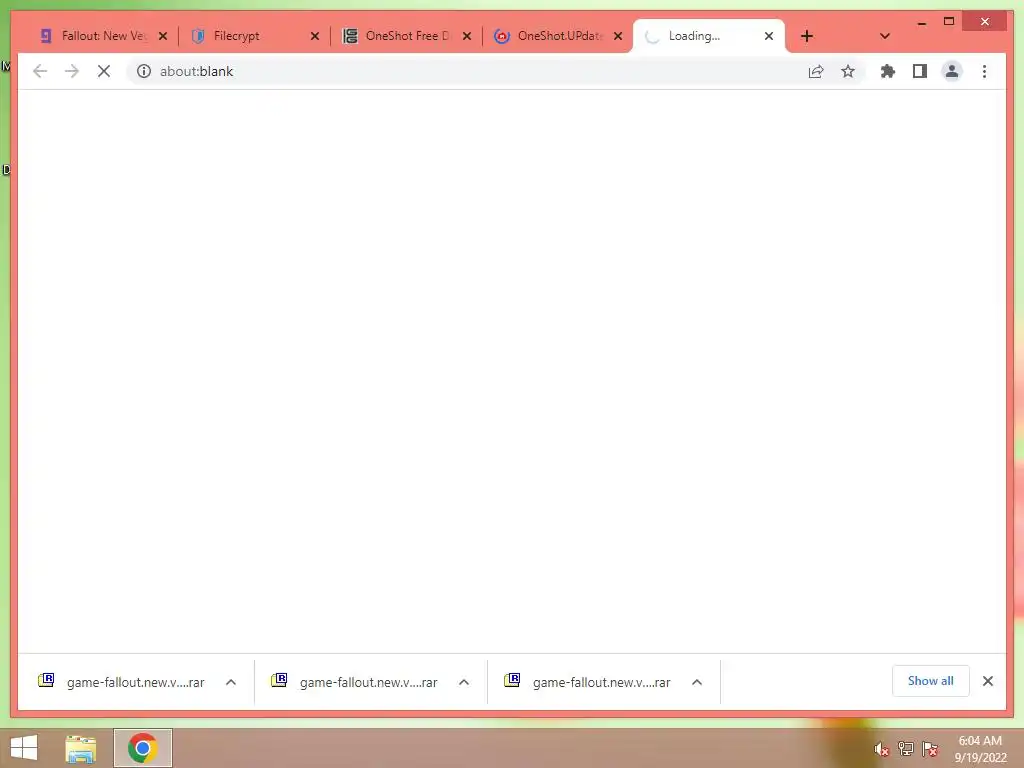Go back to previous page
1024x768 pixels.
point(40,71)
